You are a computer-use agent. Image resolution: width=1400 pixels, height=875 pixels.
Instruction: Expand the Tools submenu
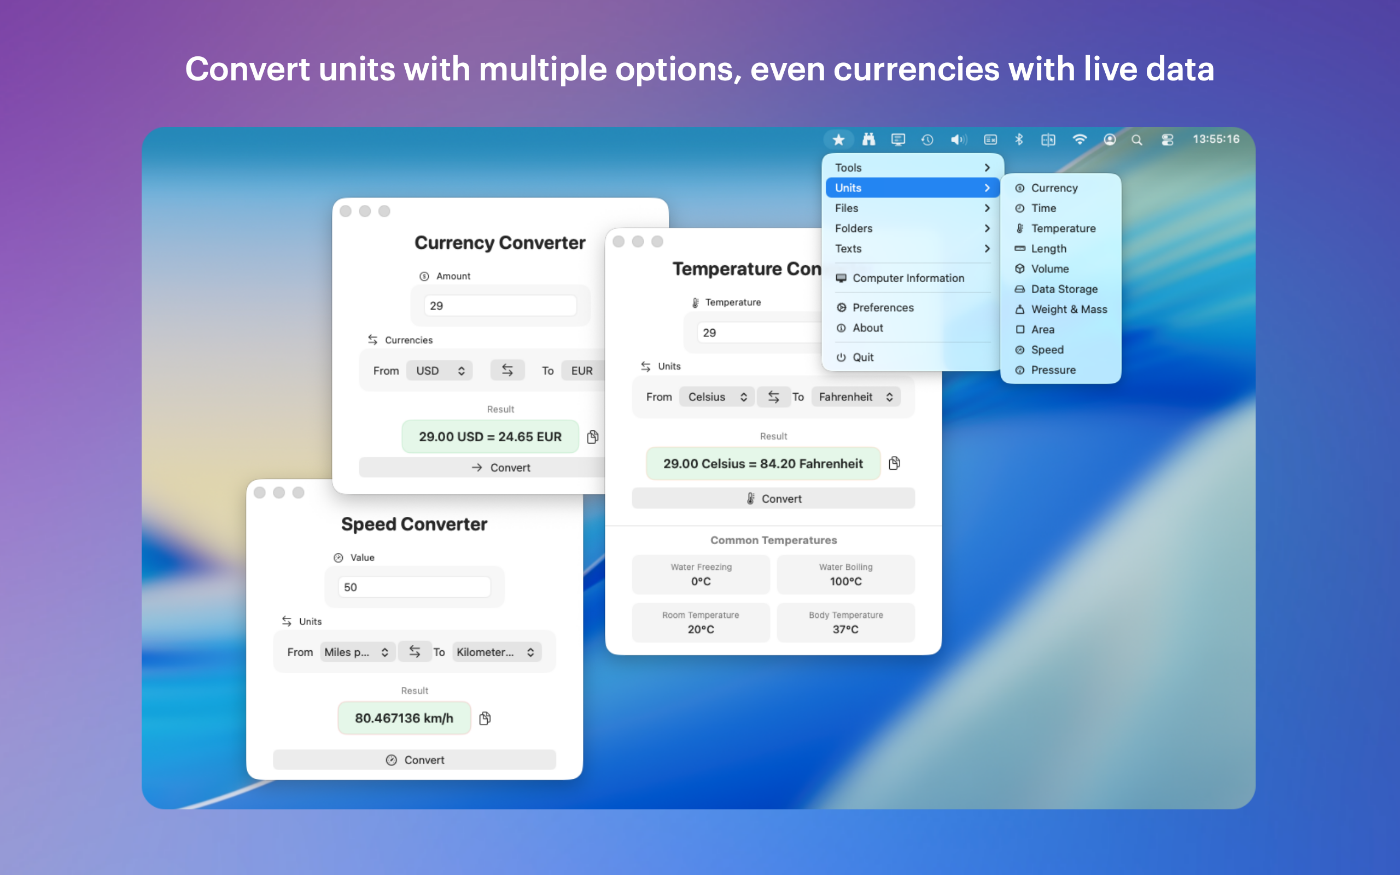912,168
